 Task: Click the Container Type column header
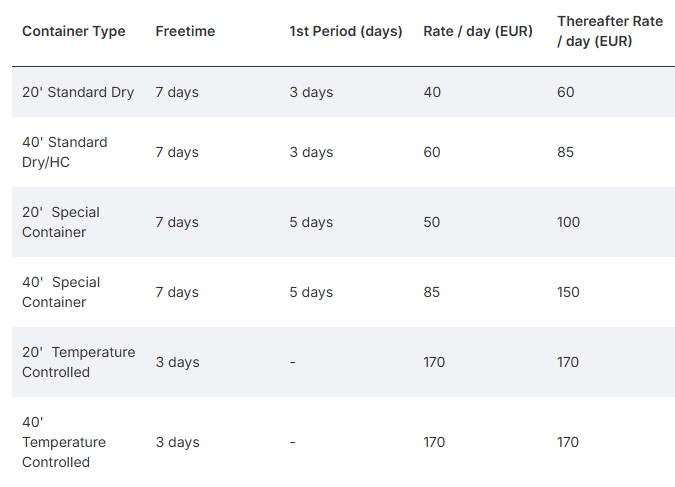click(x=74, y=31)
